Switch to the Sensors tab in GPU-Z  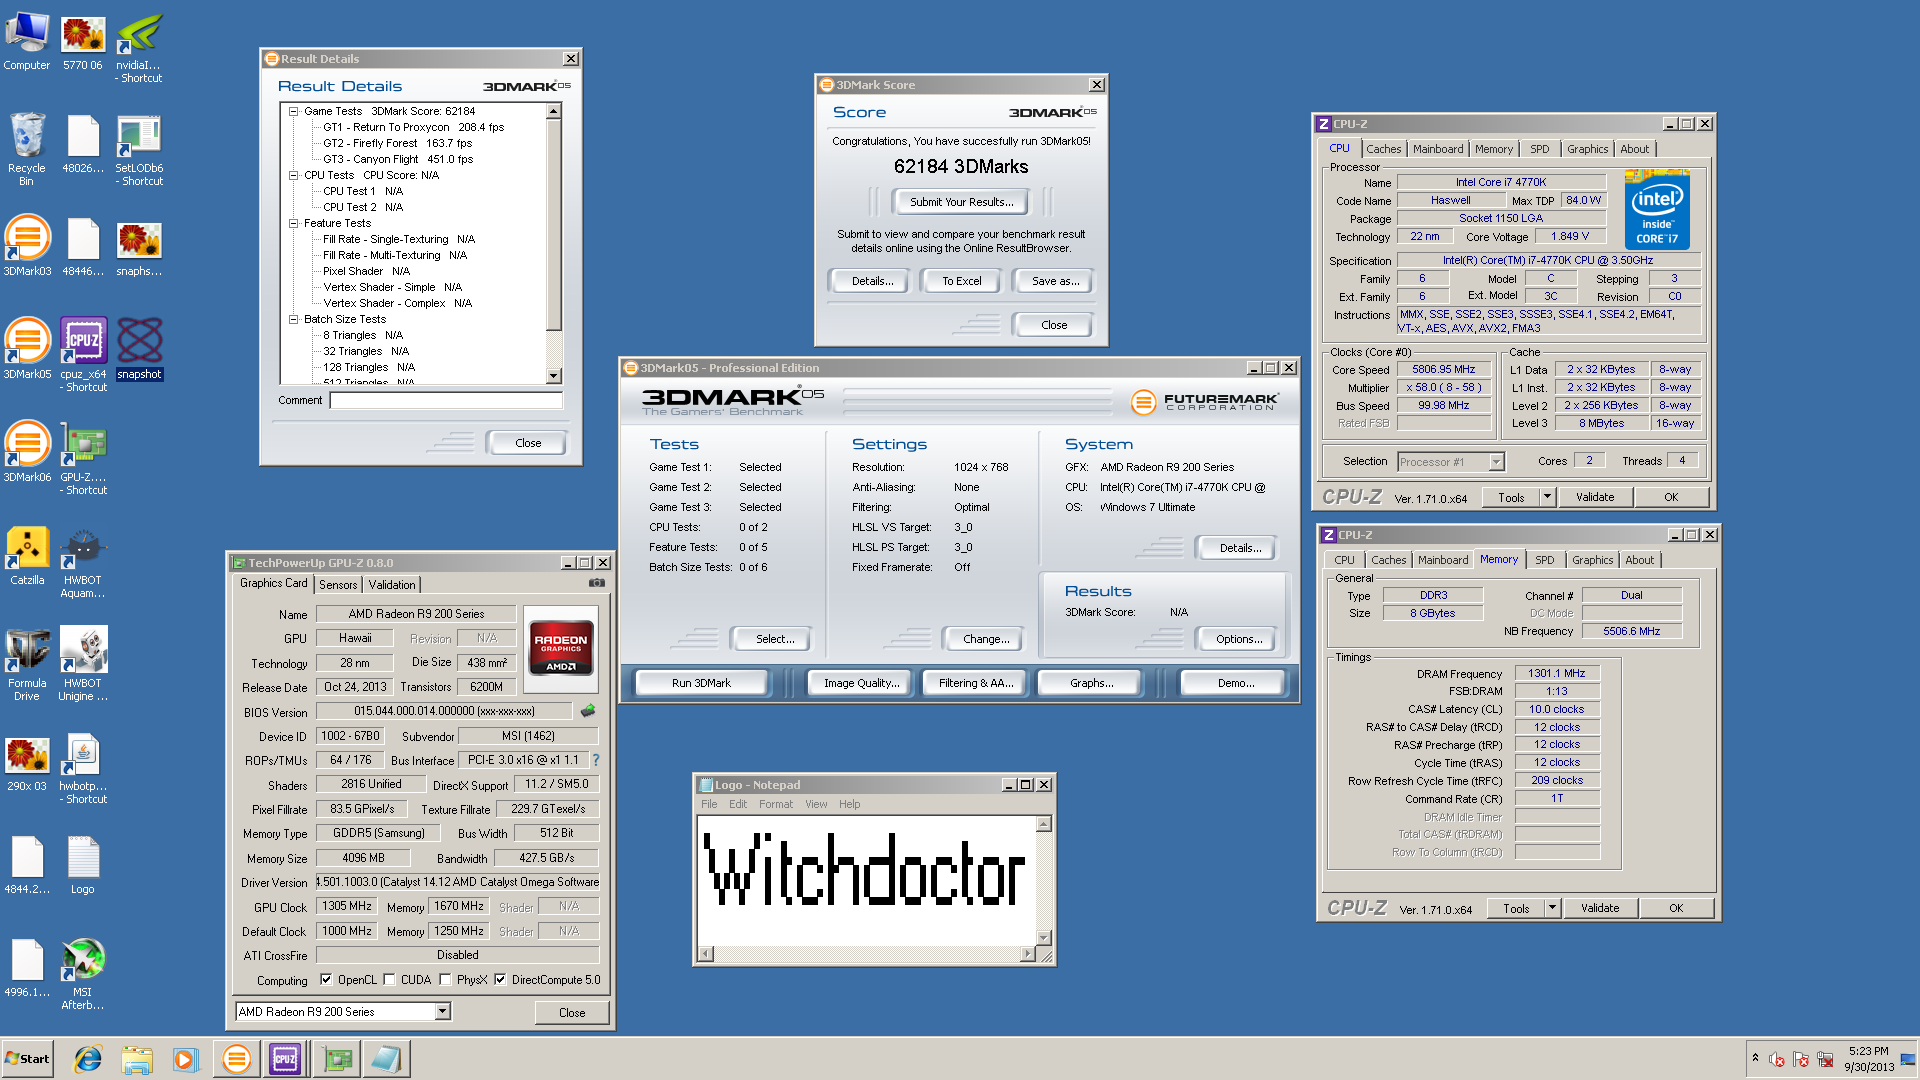(x=338, y=585)
